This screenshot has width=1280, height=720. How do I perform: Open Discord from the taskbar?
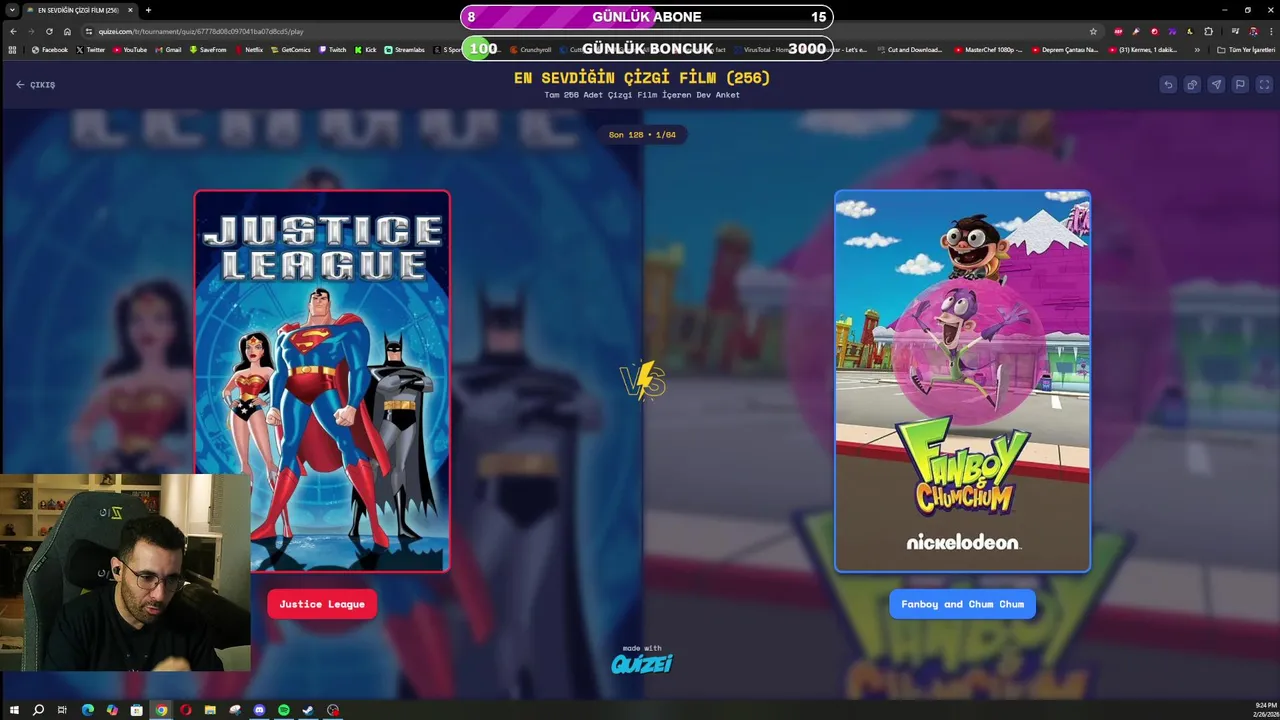click(259, 710)
